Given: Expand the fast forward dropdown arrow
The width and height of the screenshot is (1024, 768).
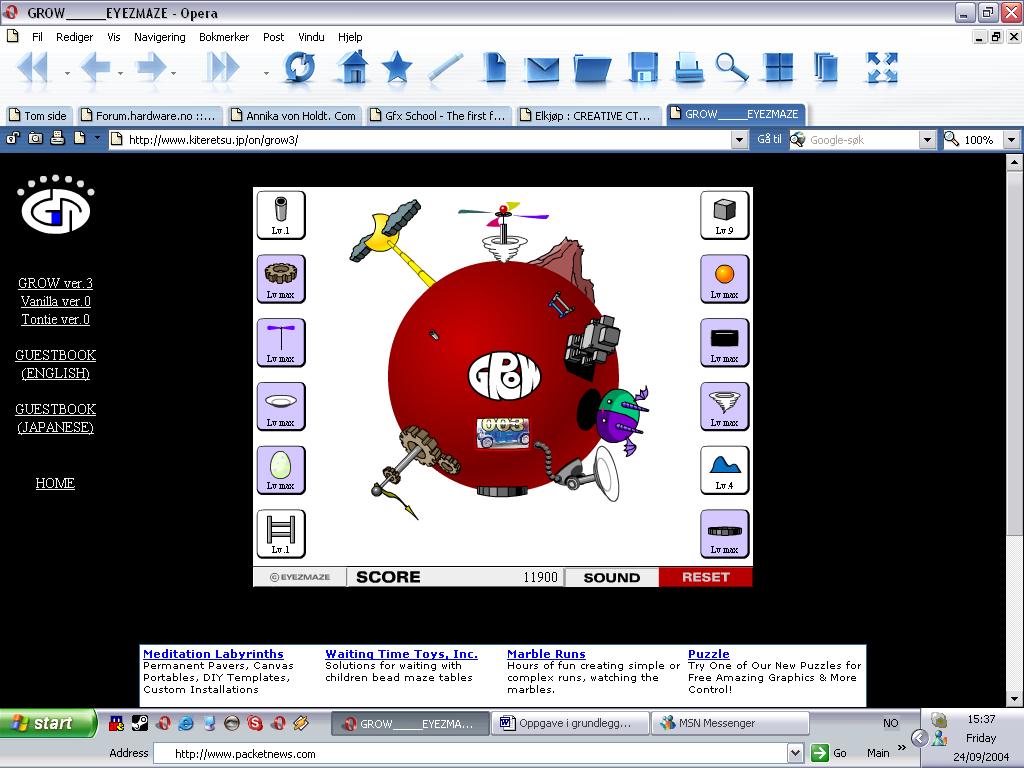Looking at the screenshot, I should click(266, 73).
